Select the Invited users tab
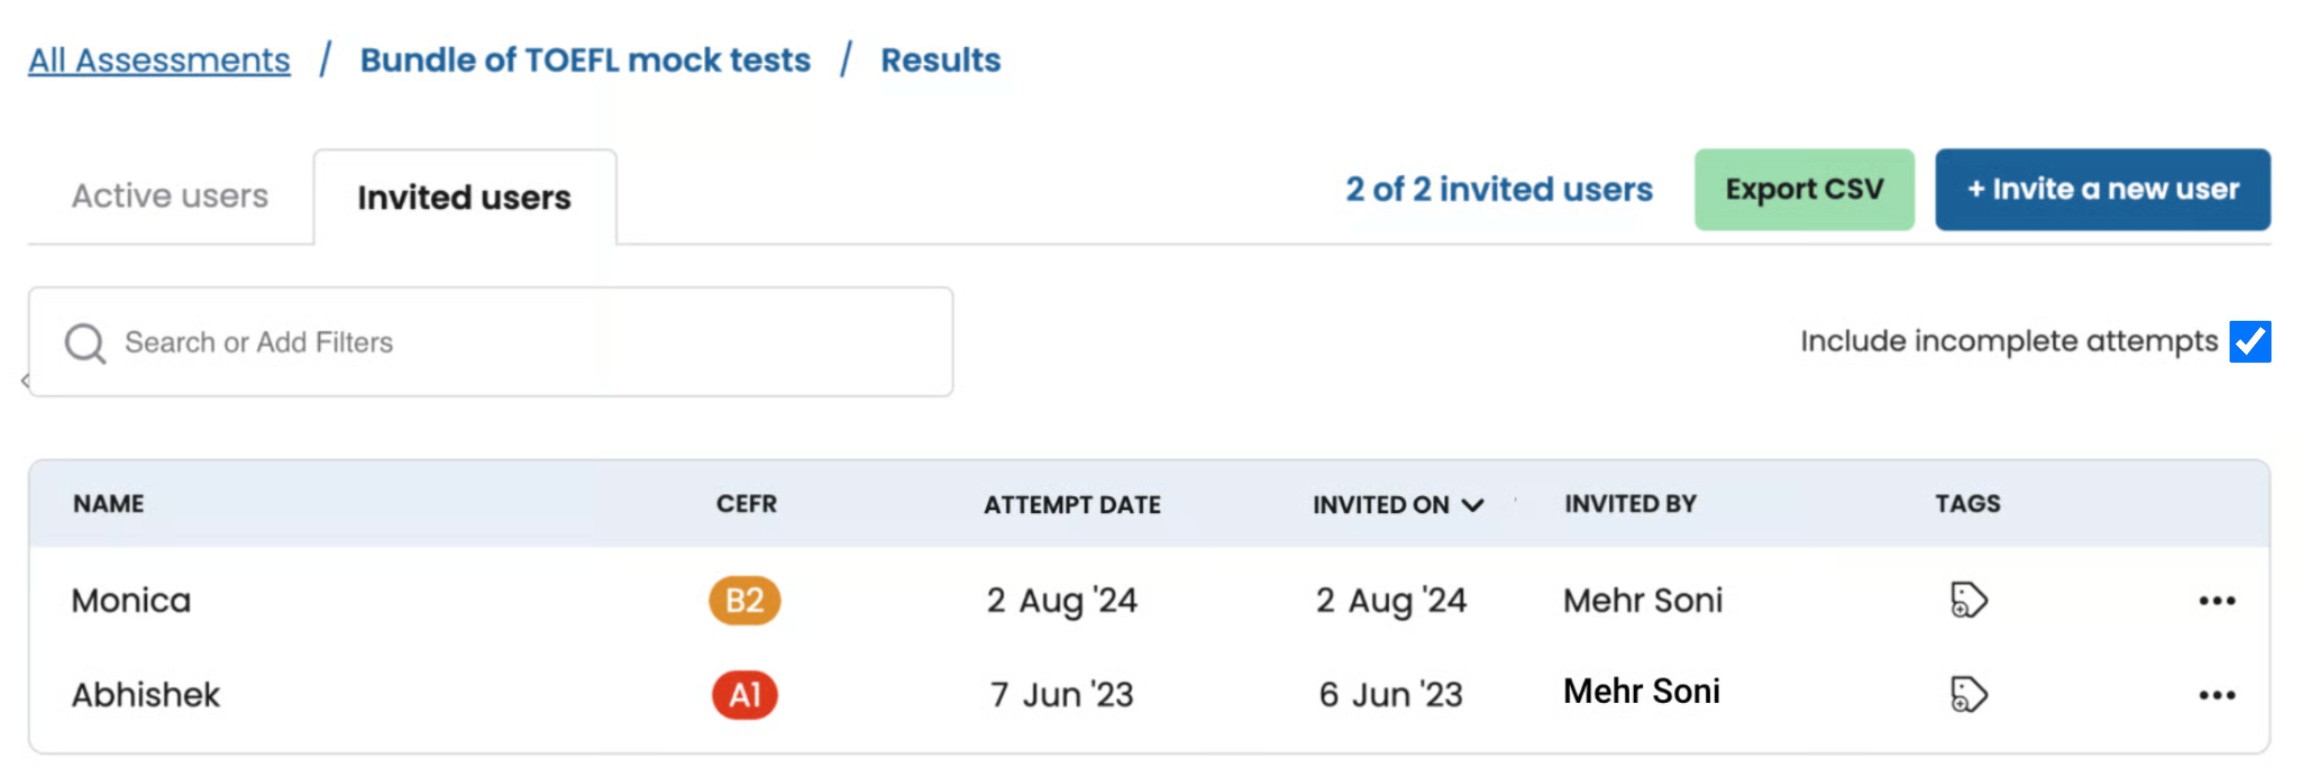The image size is (2304, 782). [x=464, y=198]
